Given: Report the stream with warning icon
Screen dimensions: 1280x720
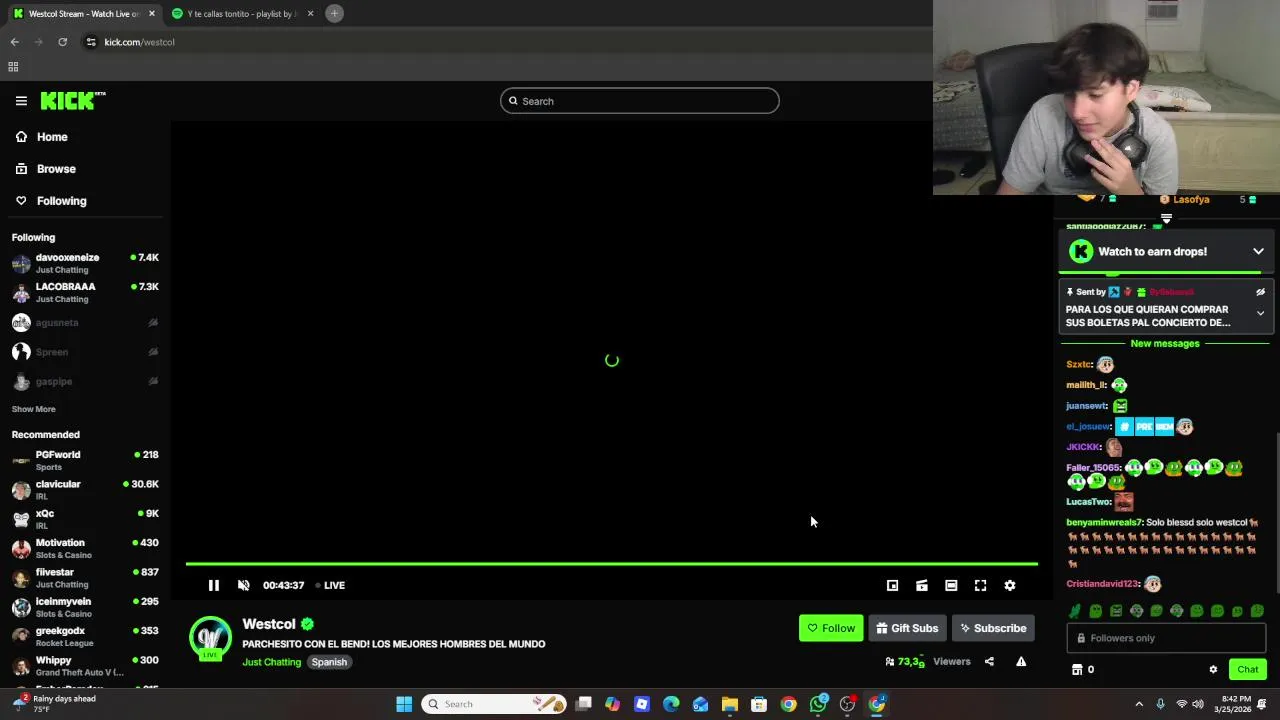Looking at the screenshot, I should point(1021,661).
